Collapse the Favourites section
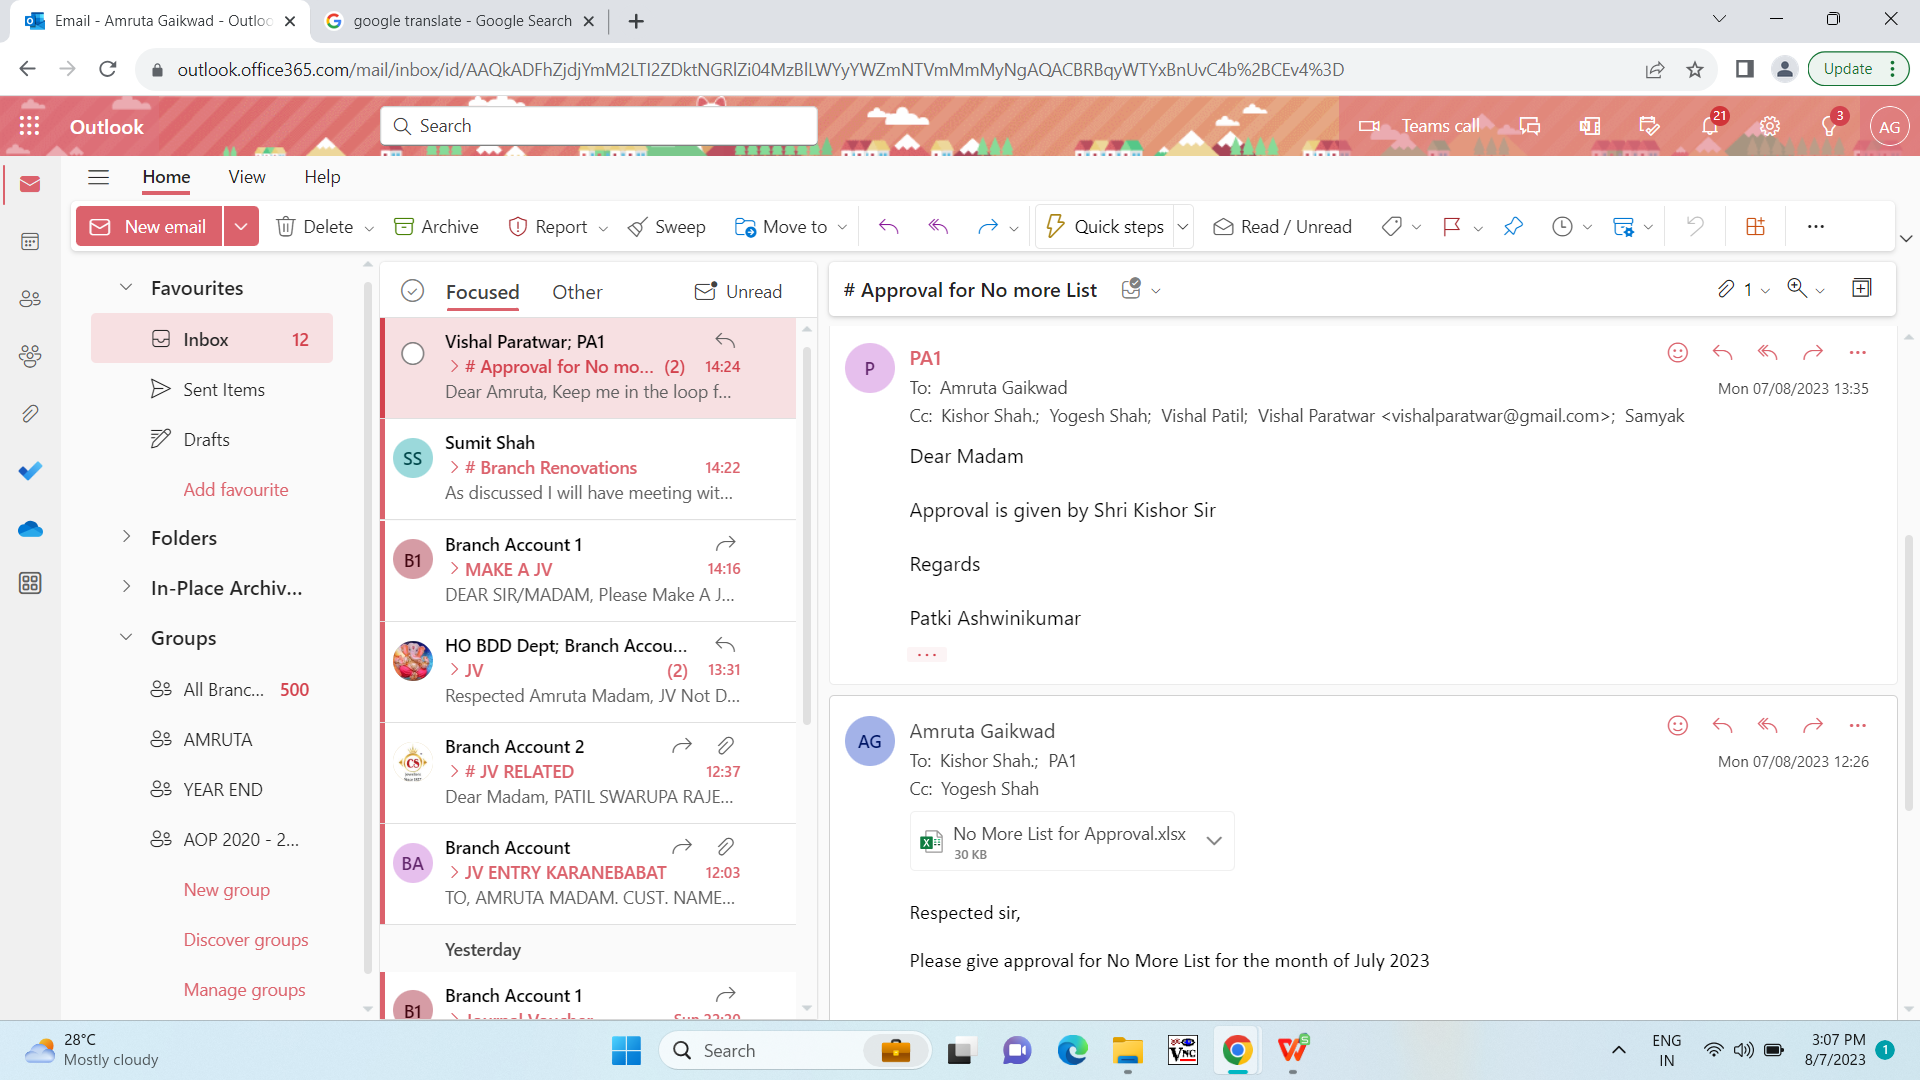Image resolution: width=1920 pixels, height=1080 pixels. coord(126,288)
